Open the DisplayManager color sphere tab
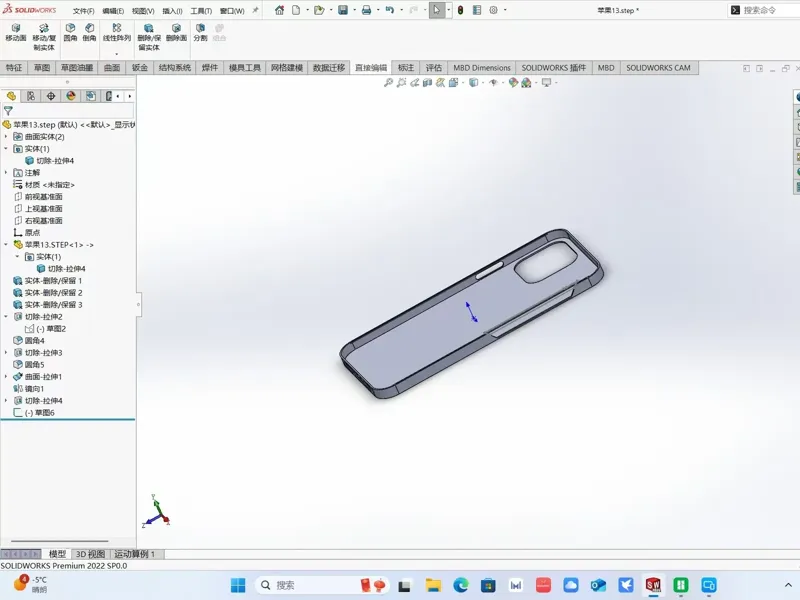 tap(71, 96)
